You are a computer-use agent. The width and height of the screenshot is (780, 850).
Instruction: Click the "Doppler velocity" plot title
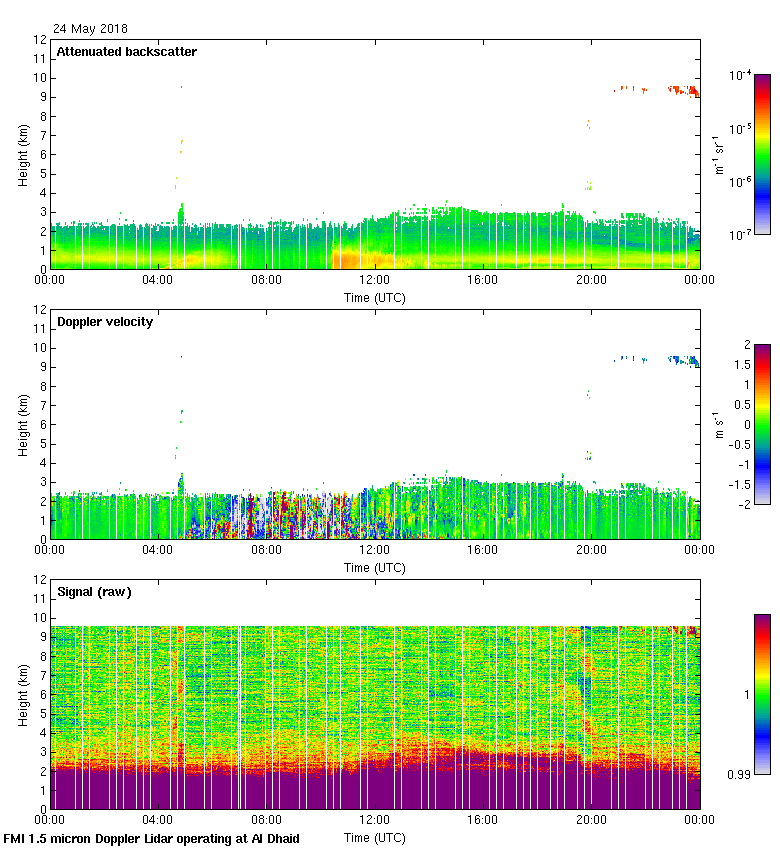click(x=105, y=322)
